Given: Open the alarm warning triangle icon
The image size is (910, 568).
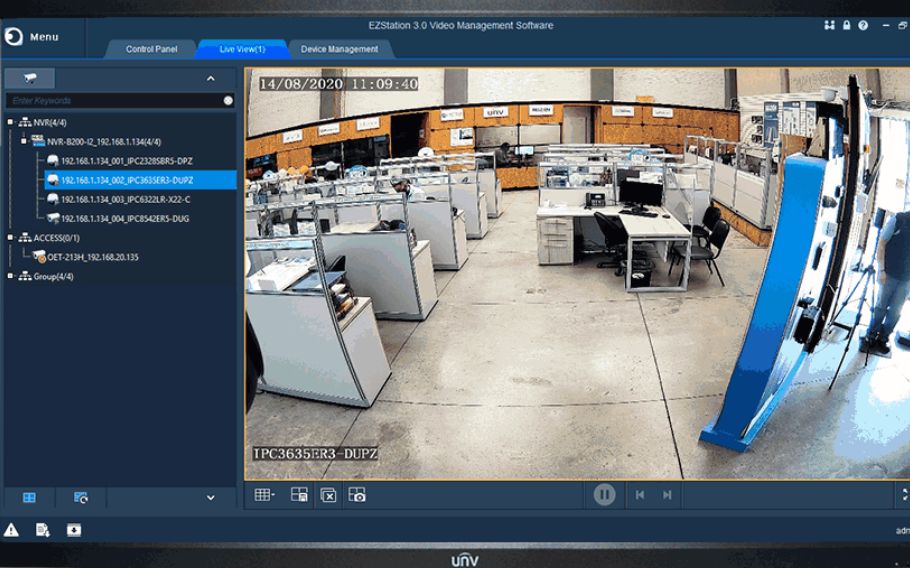Looking at the screenshot, I should tap(12, 530).
